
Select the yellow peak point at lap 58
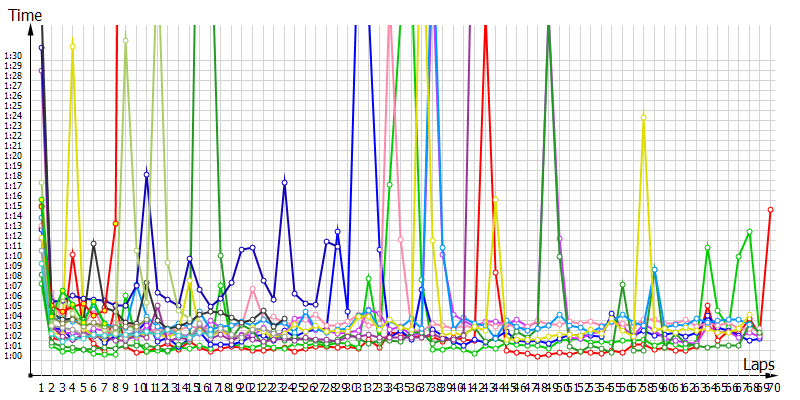click(644, 117)
